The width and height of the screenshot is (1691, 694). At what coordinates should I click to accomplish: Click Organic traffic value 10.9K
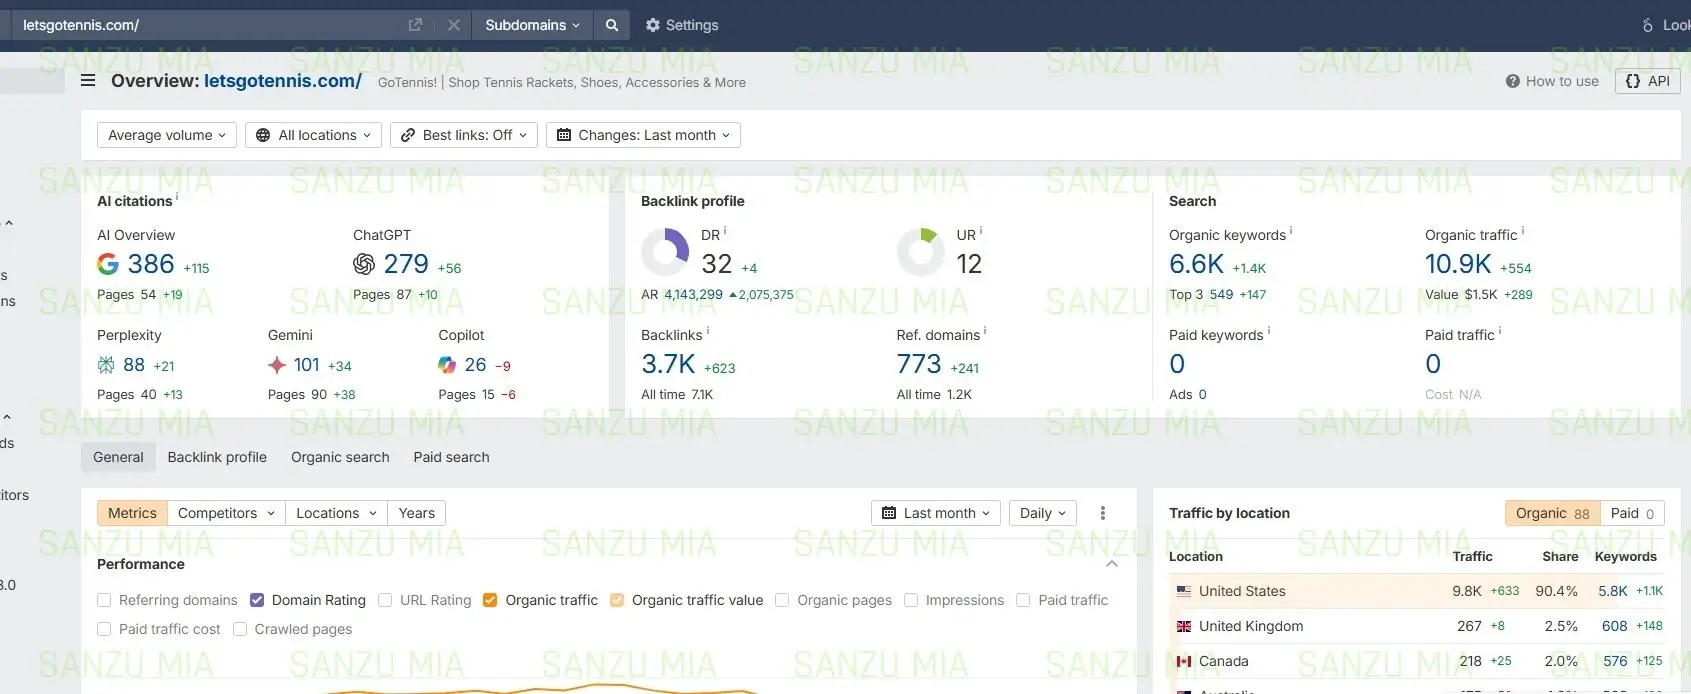(x=1458, y=264)
